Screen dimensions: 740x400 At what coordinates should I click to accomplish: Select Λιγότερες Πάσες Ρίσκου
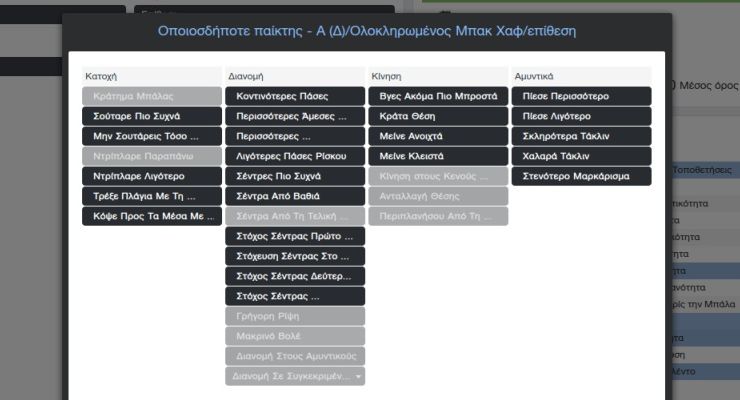295,156
